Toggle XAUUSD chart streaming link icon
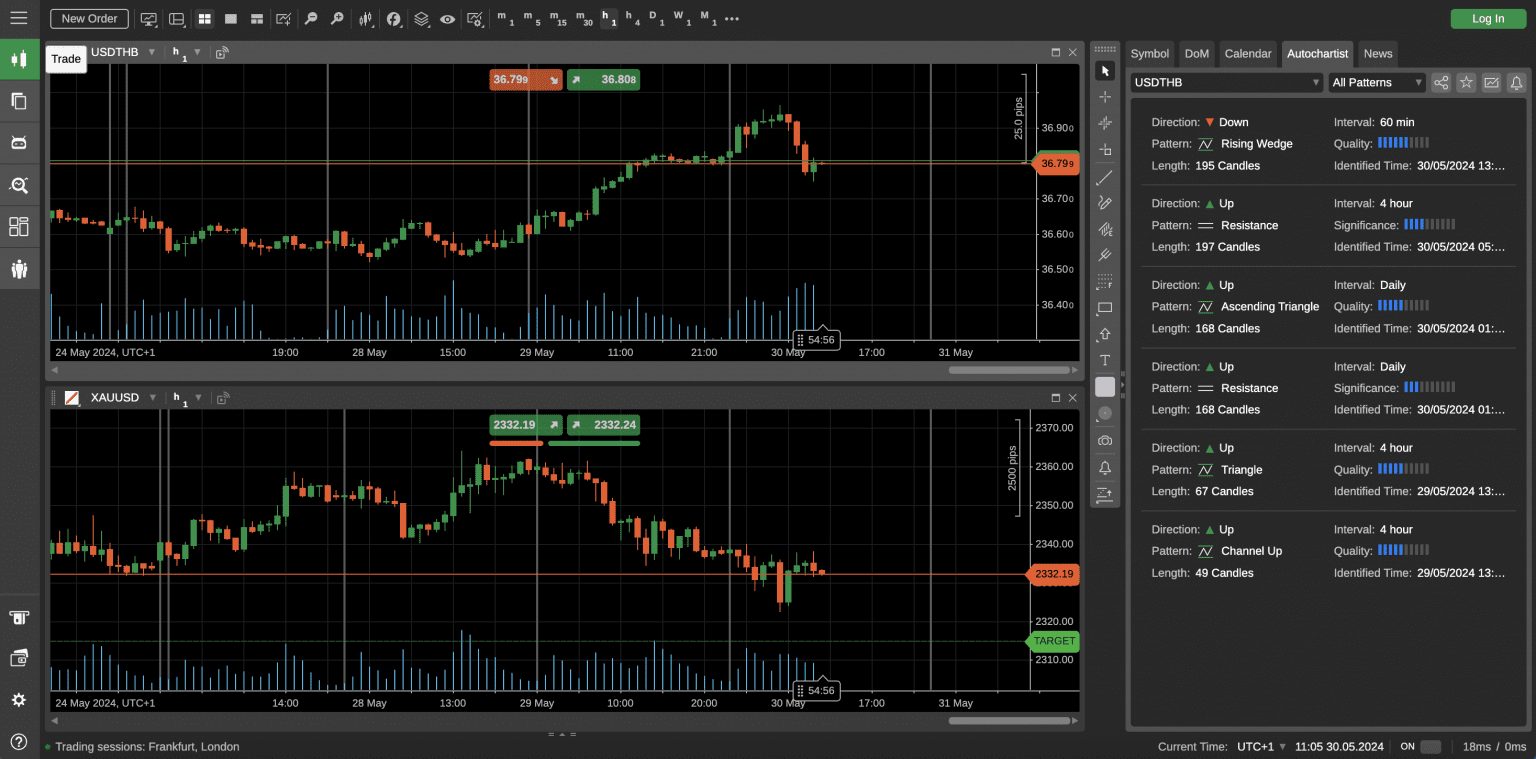This screenshot has width=1536, height=759. (x=222, y=398)
